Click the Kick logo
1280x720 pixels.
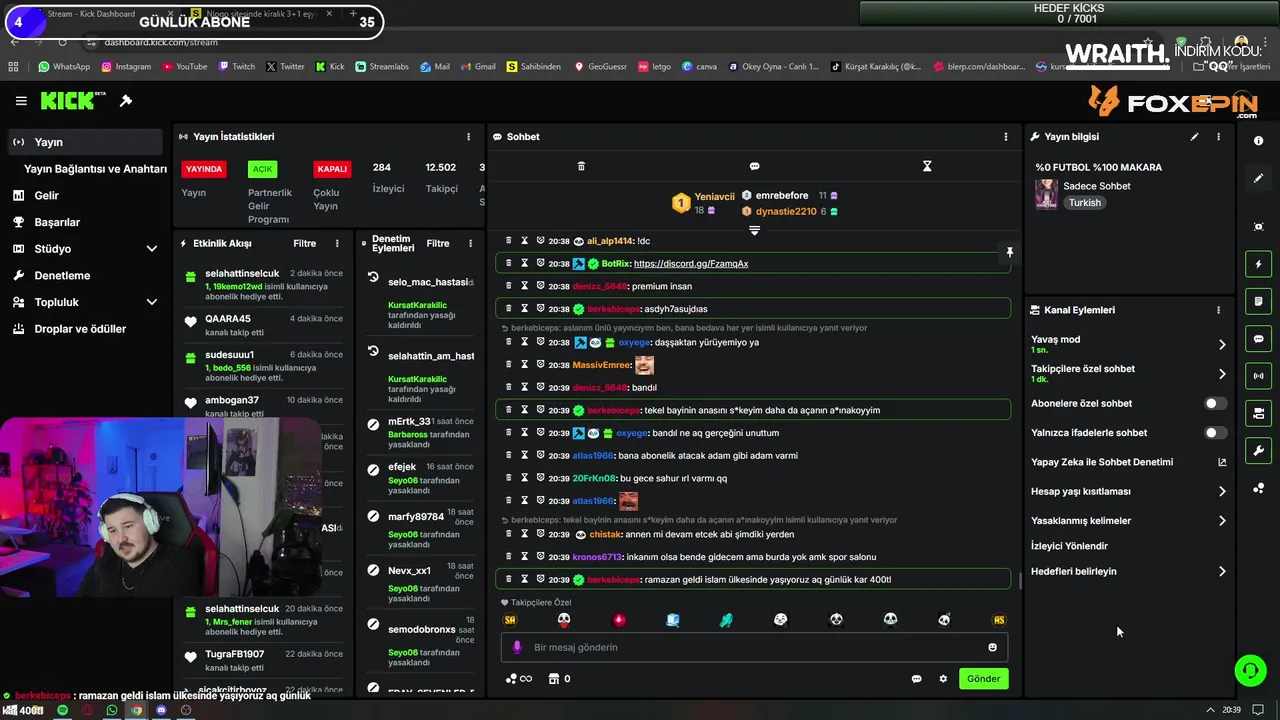73,101
